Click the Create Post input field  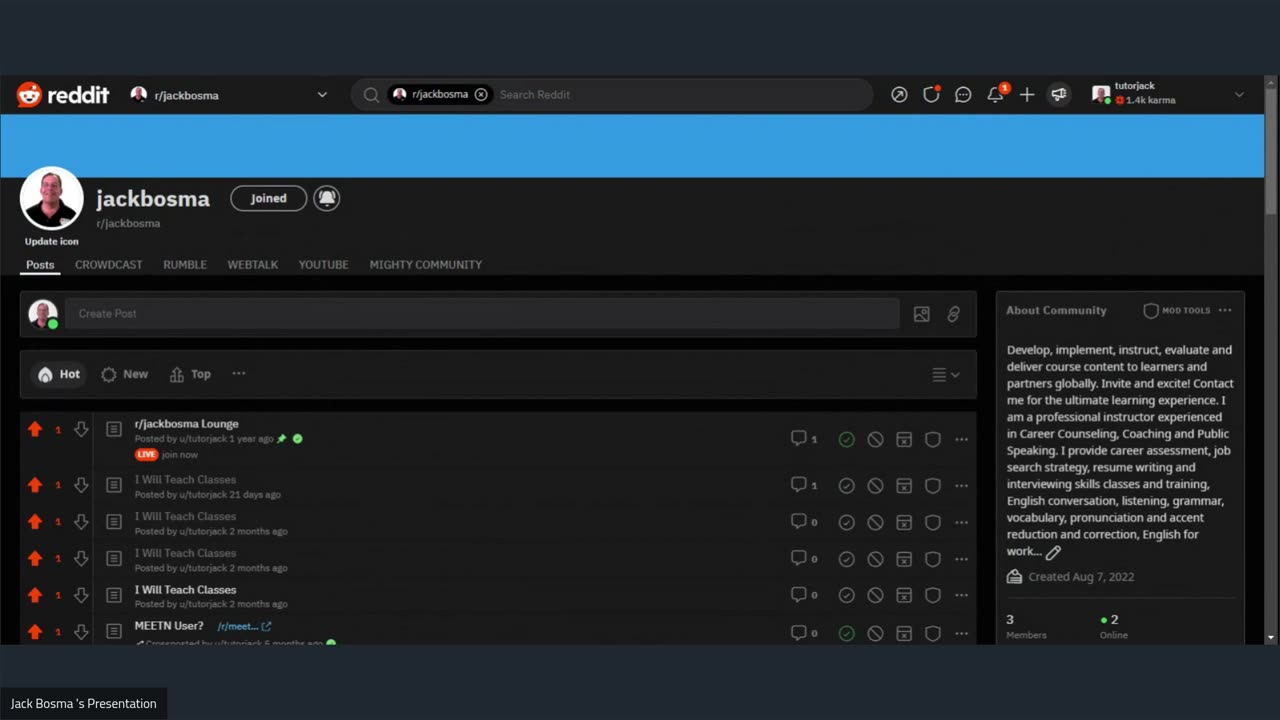pos(482,314)
